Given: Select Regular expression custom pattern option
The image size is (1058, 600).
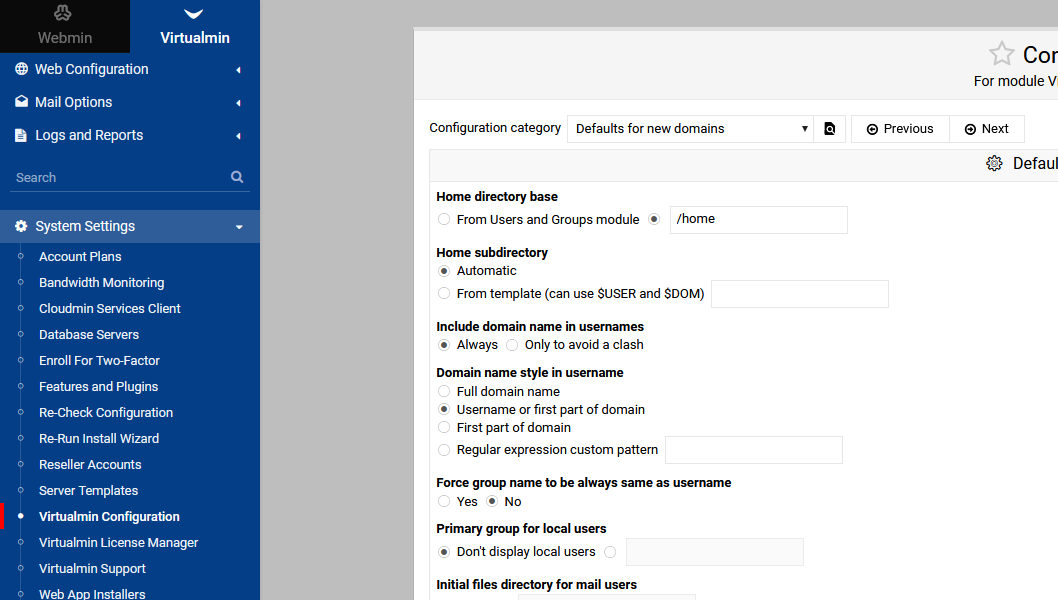Looking at the screenshot, I should [x=444, y=449].
